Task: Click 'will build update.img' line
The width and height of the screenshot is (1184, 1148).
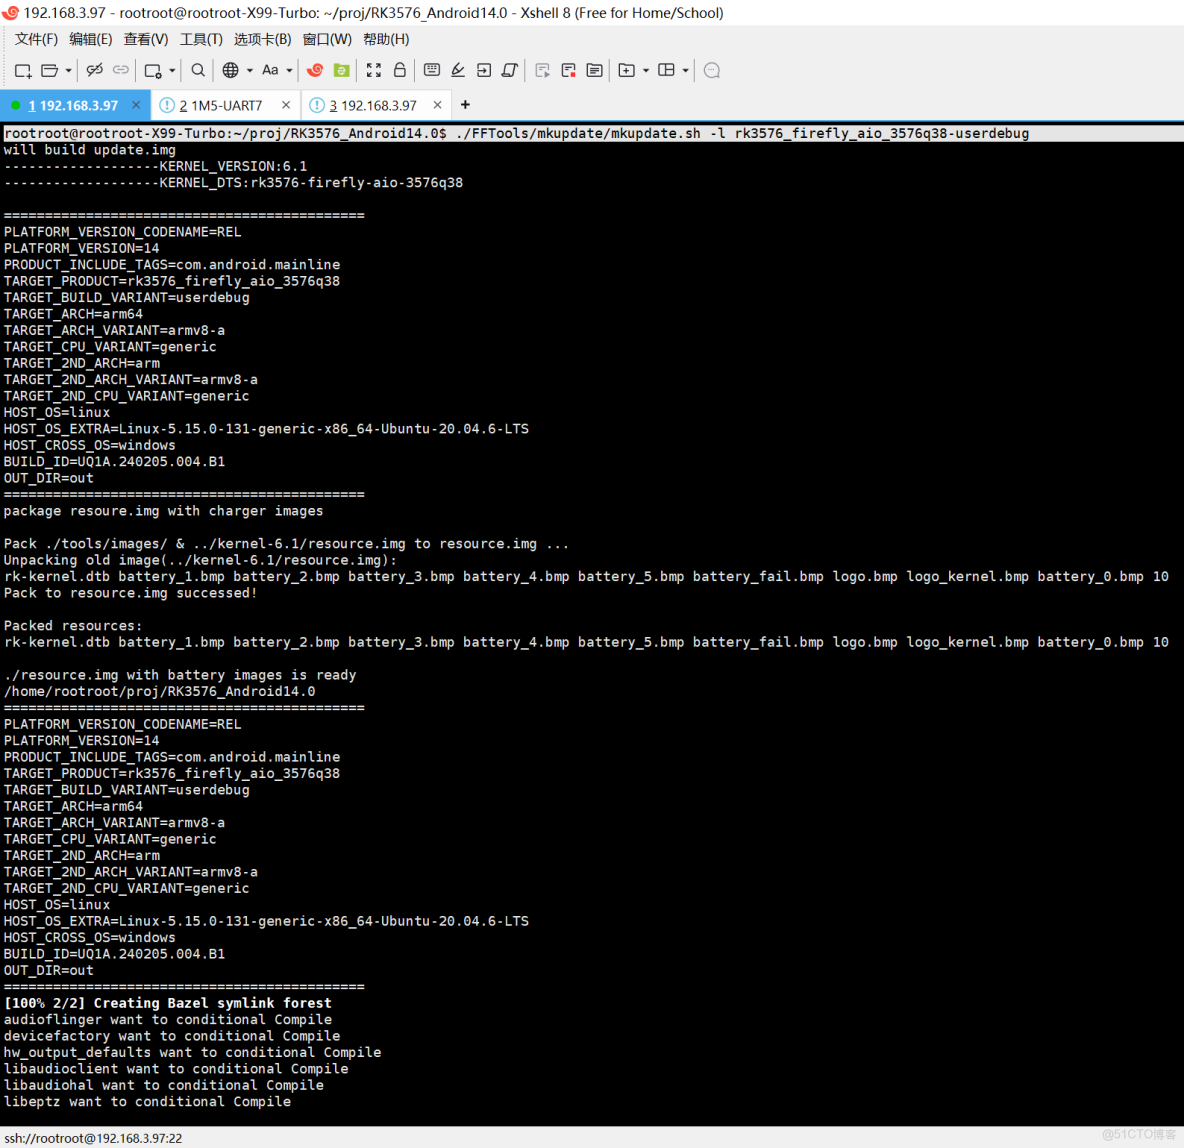Action: click(90, 150)
